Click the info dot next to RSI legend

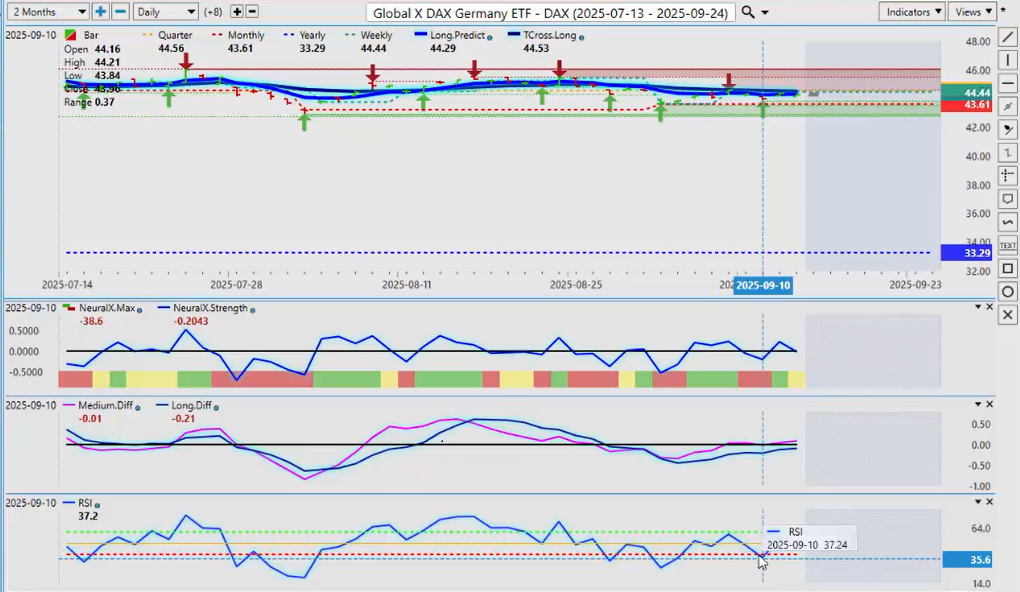click(x=97, y=505)
